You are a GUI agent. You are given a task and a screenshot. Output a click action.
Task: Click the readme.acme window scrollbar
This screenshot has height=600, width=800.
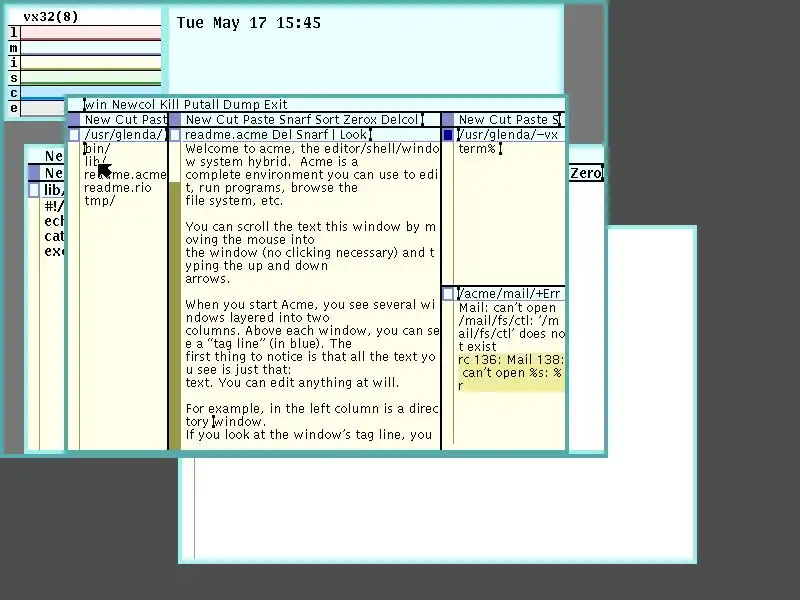pos(175,296)
